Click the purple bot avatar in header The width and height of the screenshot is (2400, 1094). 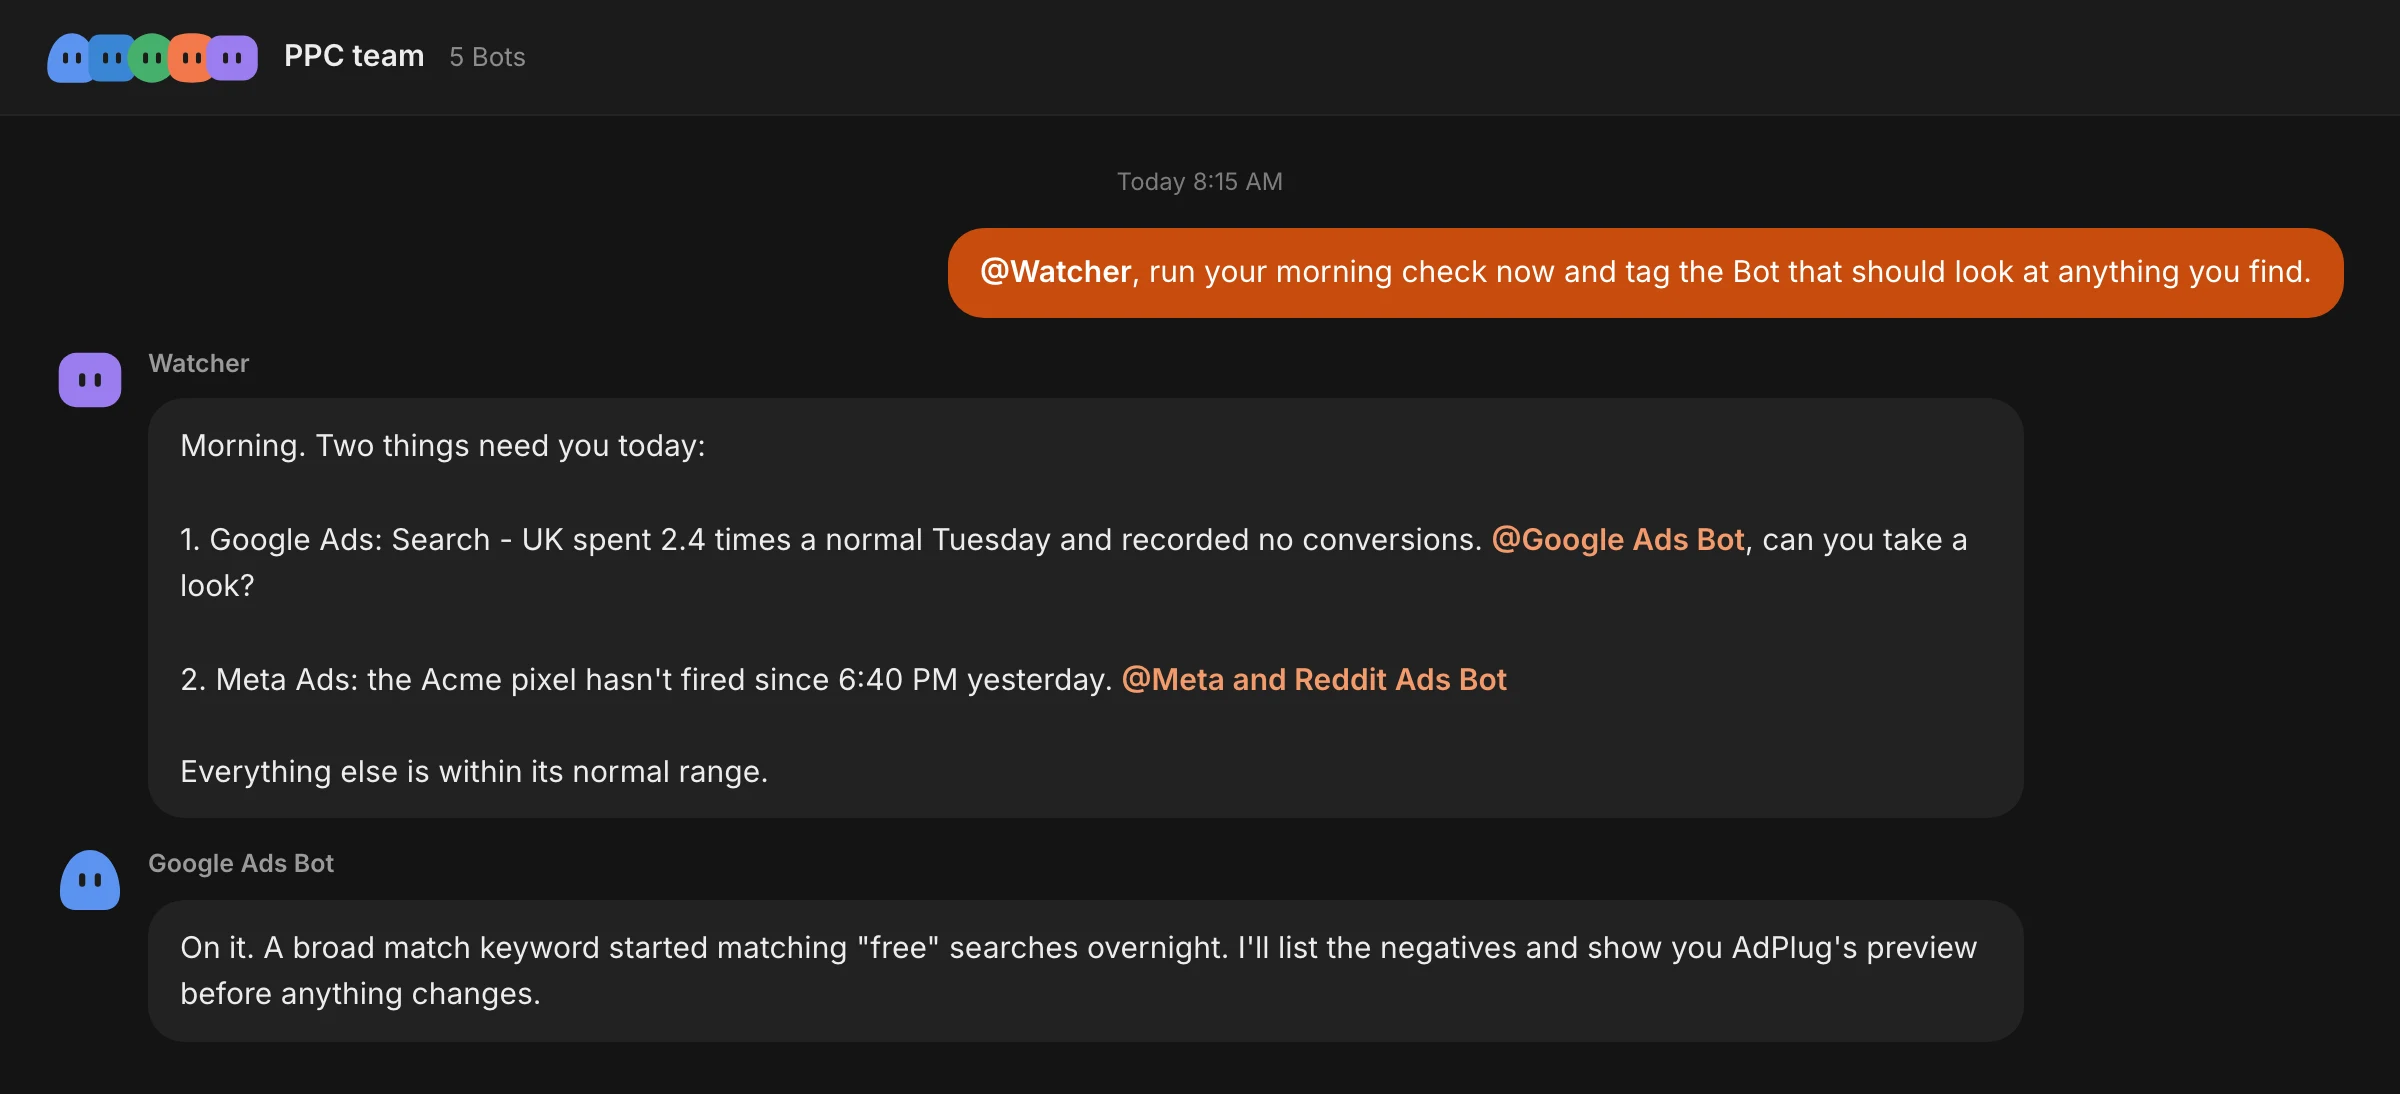[233, 58]
